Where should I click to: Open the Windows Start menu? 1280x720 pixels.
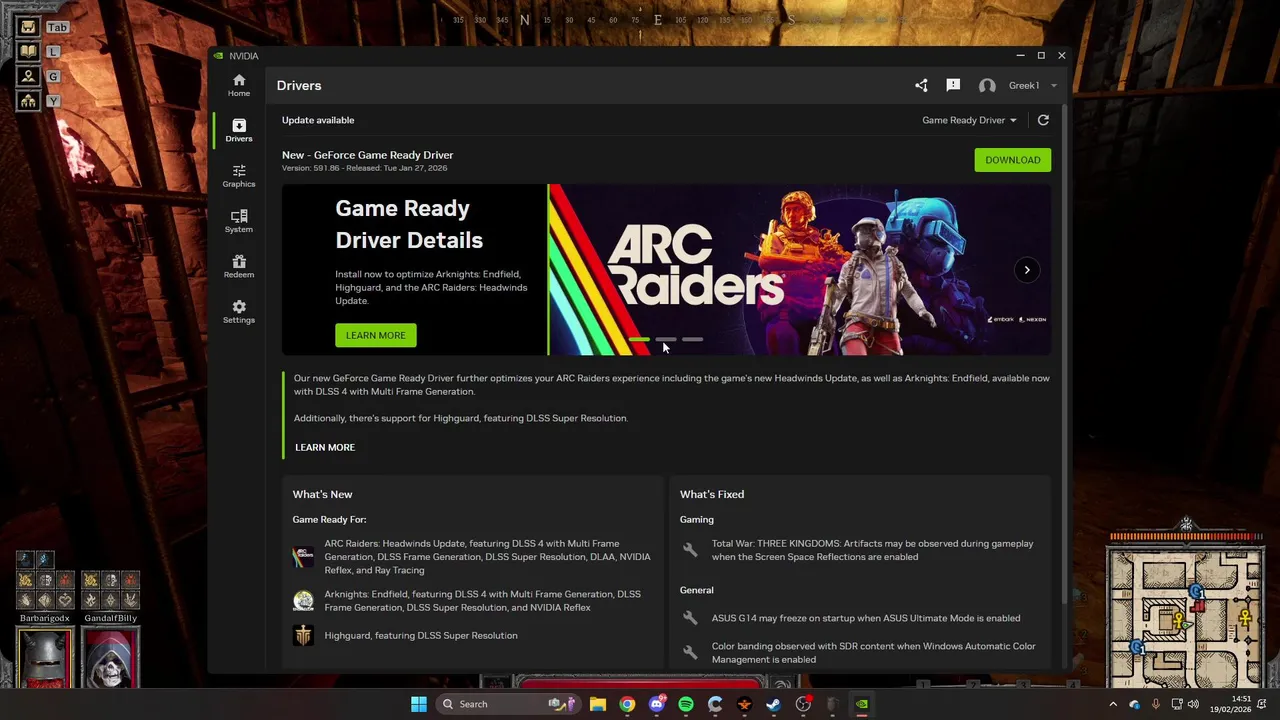[x=419, y=704]
